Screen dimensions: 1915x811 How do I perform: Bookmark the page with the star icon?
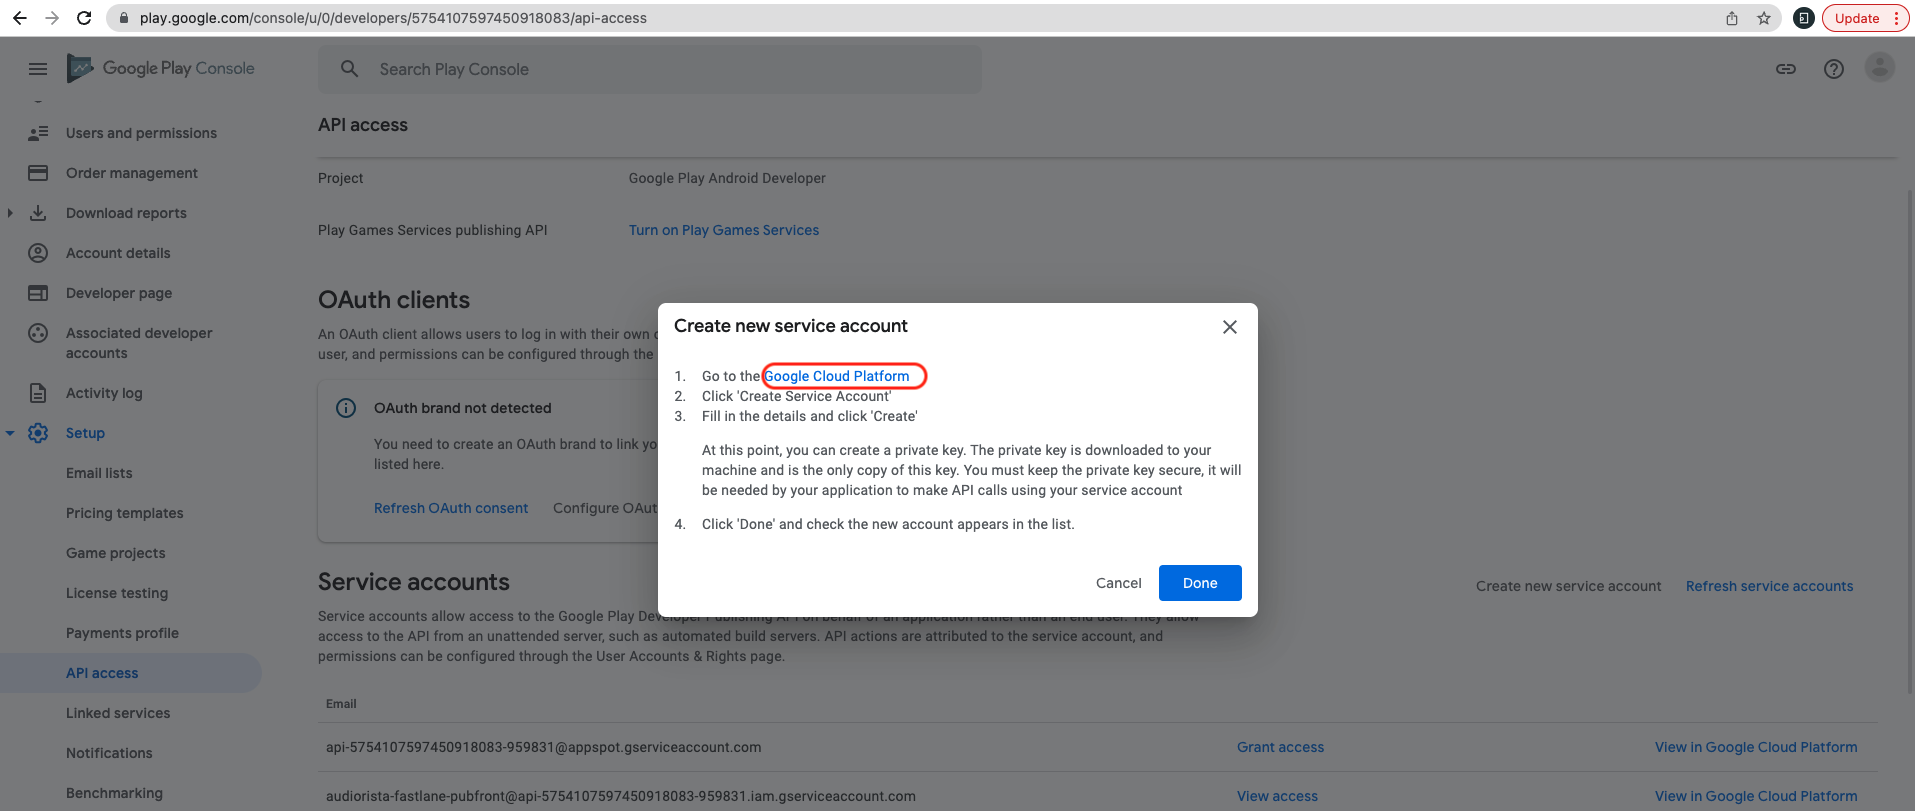(x=1764, y=18)
